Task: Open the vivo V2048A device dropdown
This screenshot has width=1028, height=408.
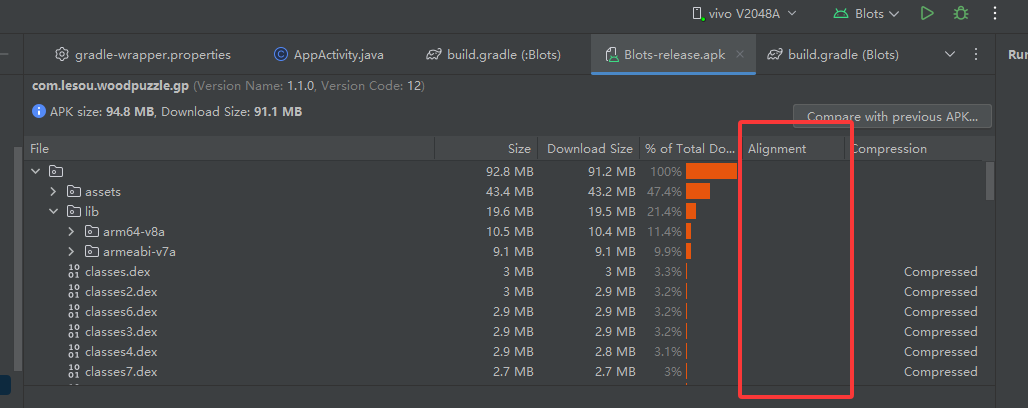Action: pyautogui.click(x=745, y=13)
